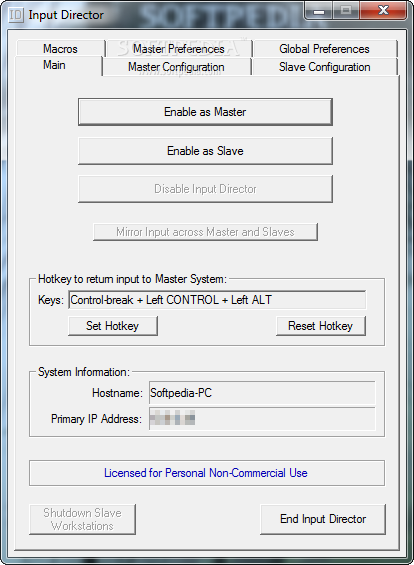Screen dimensions: 414x565
Task: Click the Primary IP Address field
Action: pos(262,419)
